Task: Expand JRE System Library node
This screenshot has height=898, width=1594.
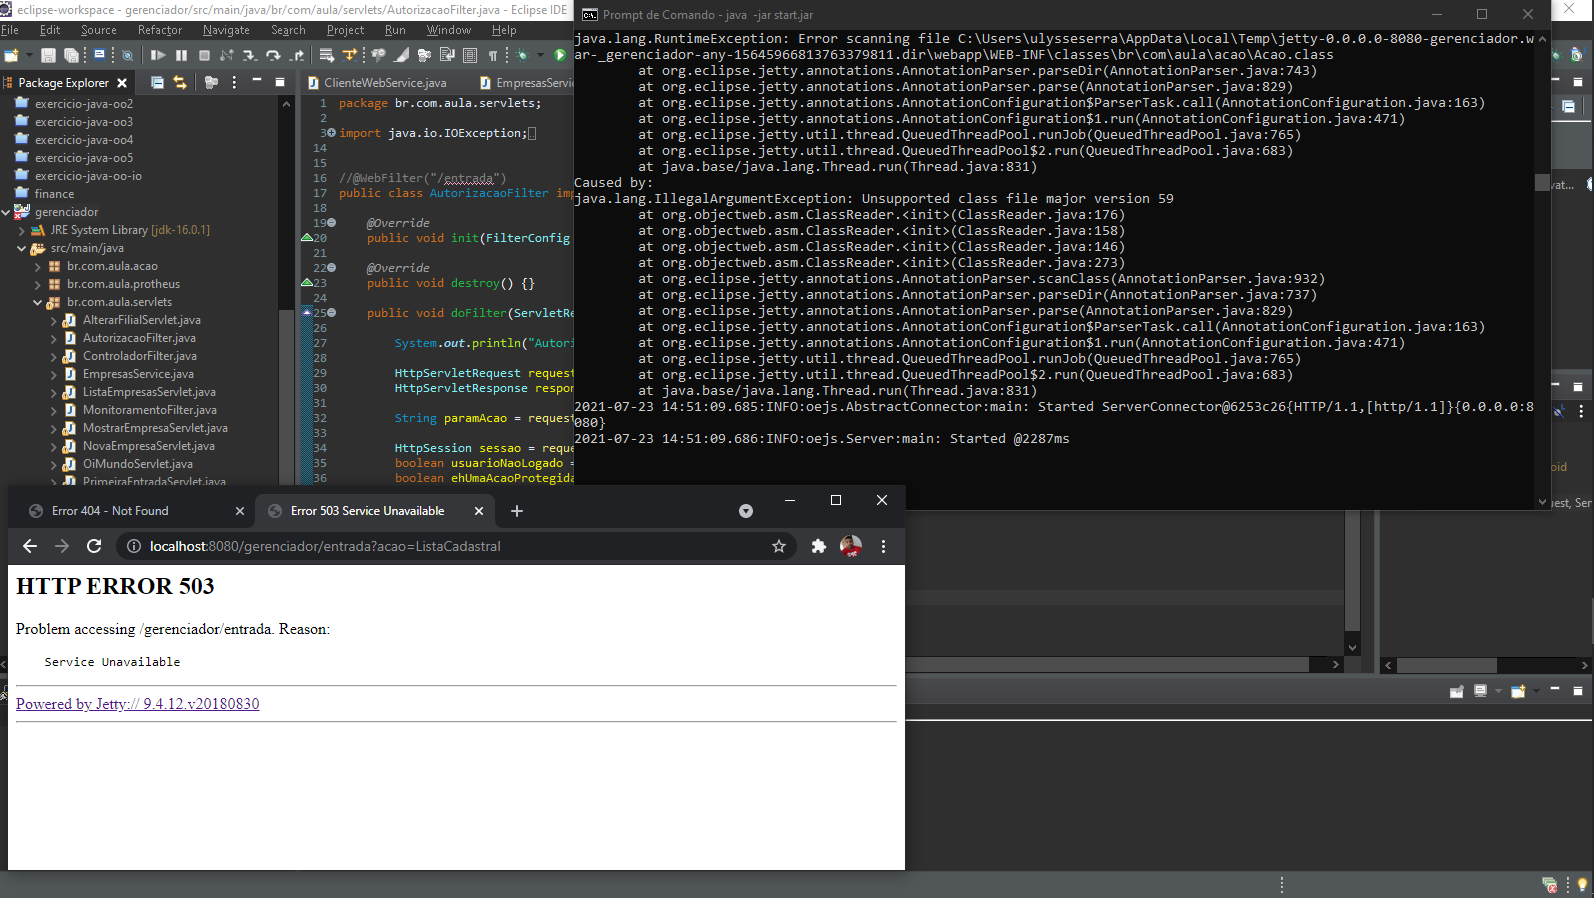Action: (22, 230)
